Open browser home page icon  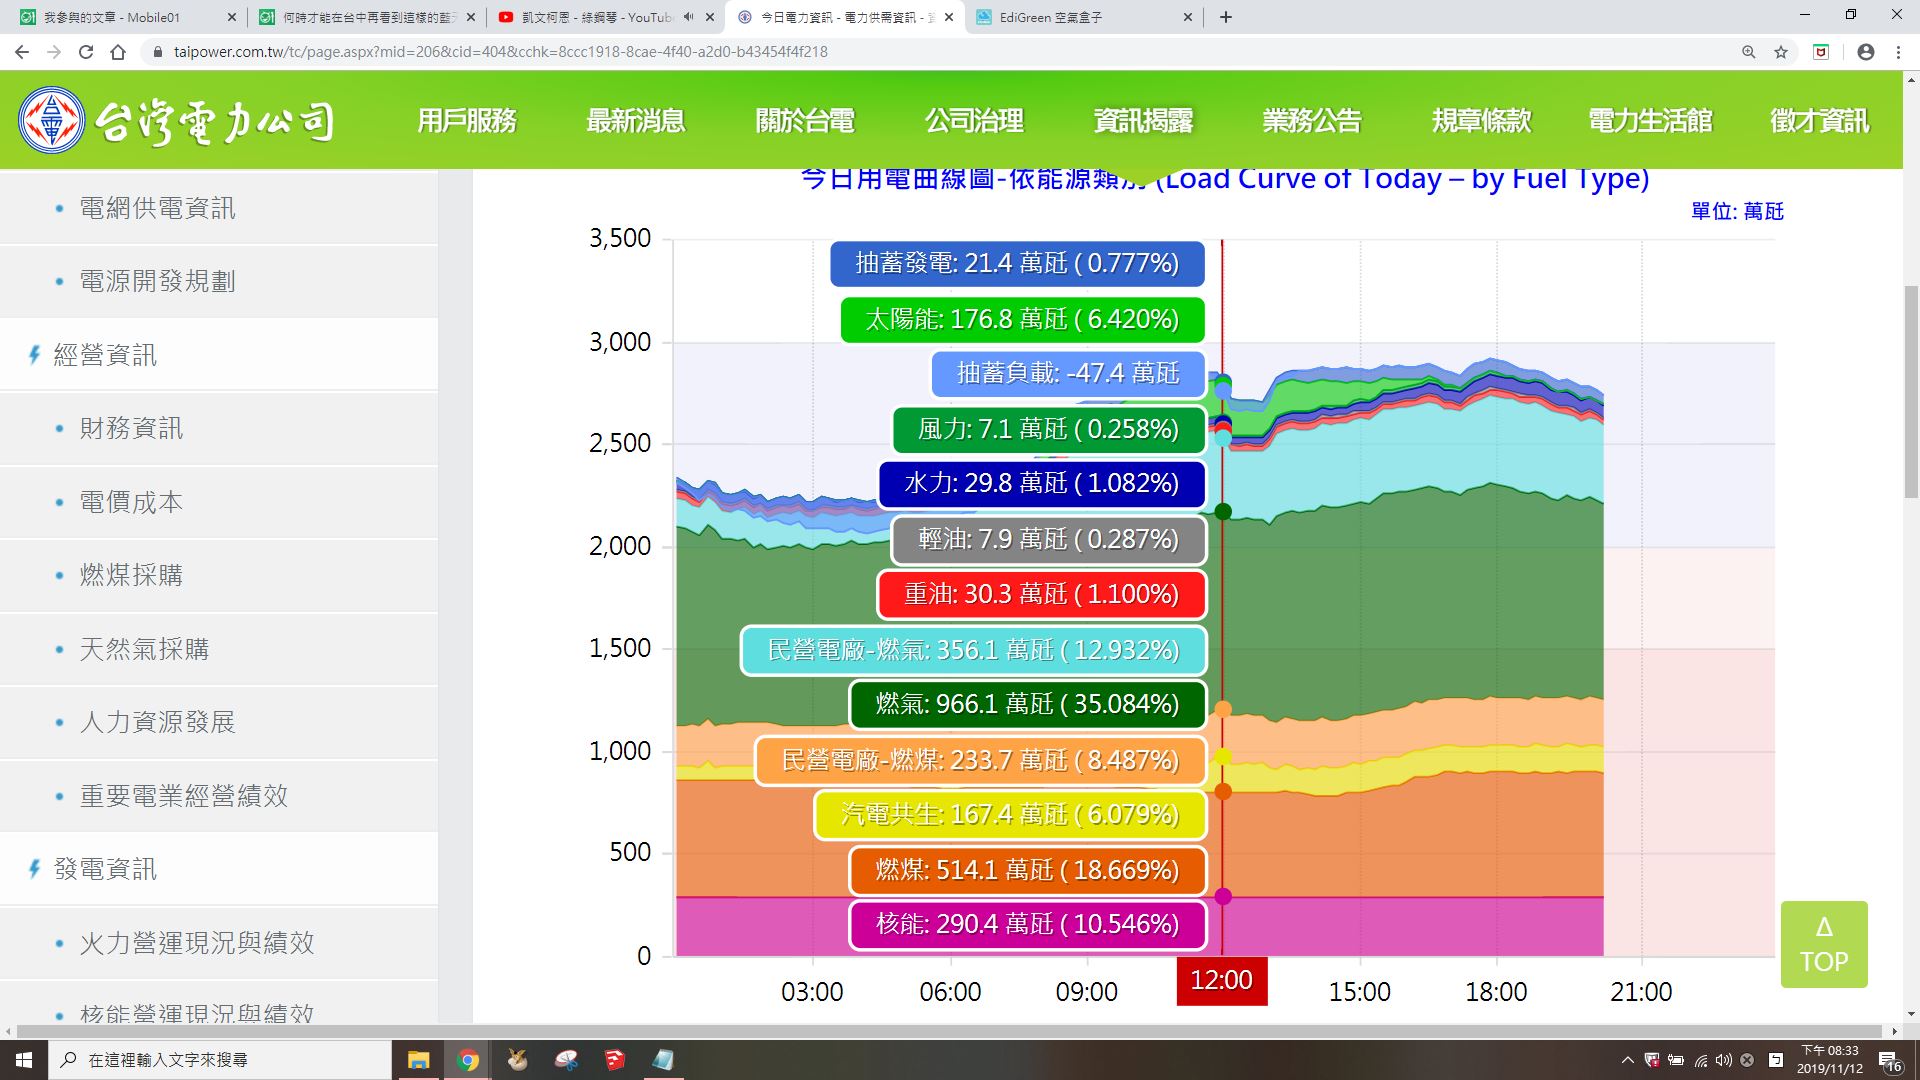118,52
